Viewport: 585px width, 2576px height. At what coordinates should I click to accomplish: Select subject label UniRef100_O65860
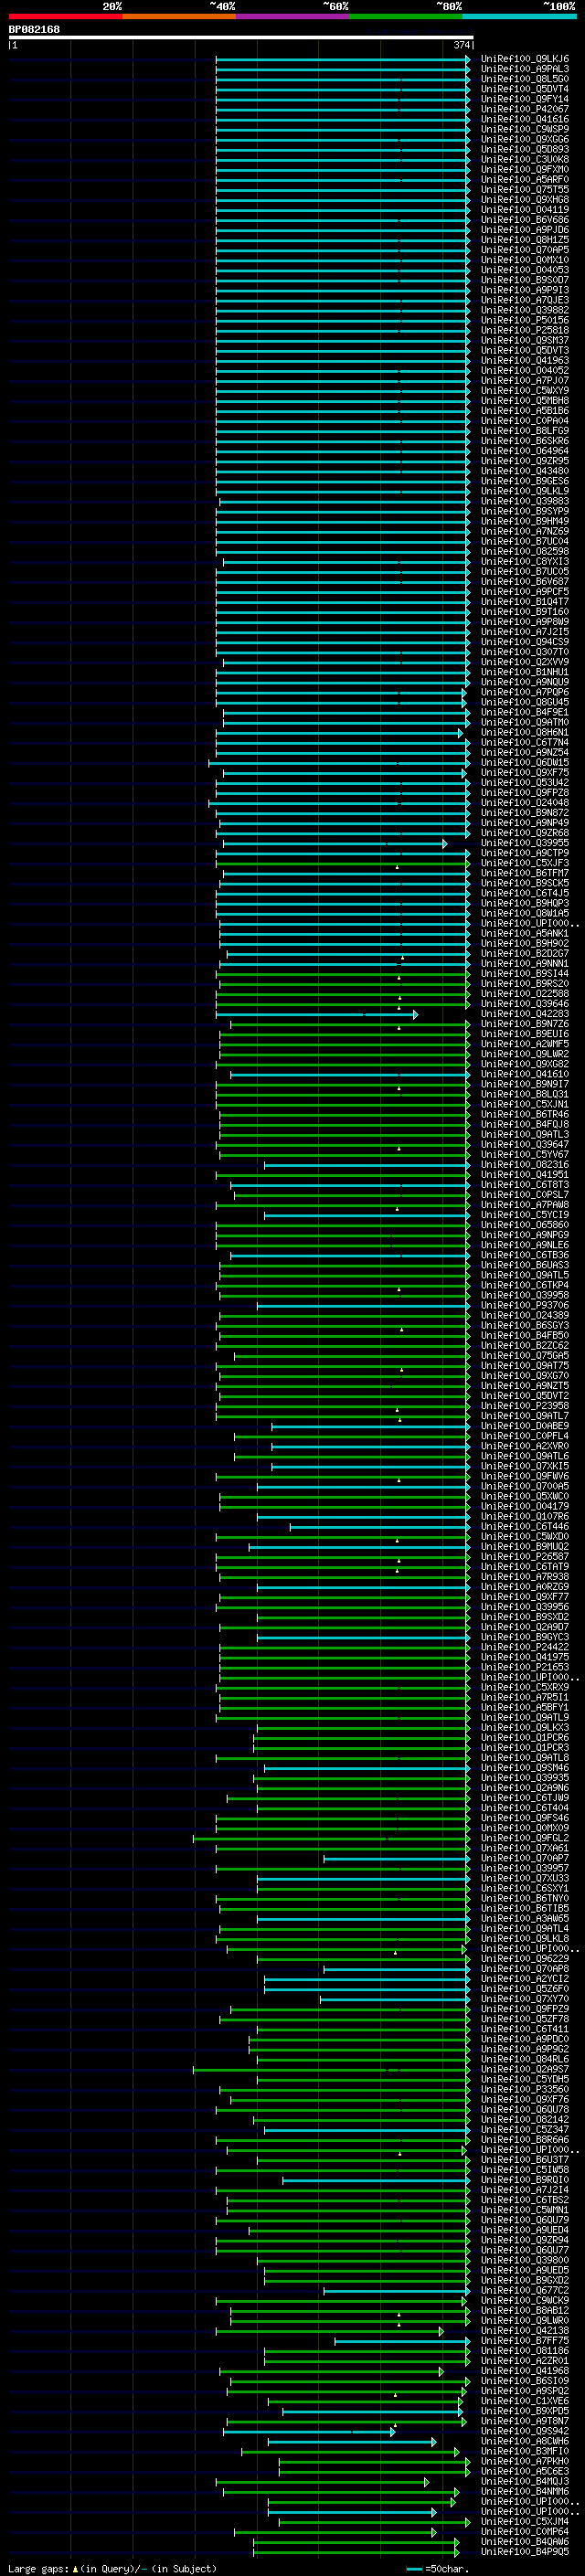point(525,1225)
